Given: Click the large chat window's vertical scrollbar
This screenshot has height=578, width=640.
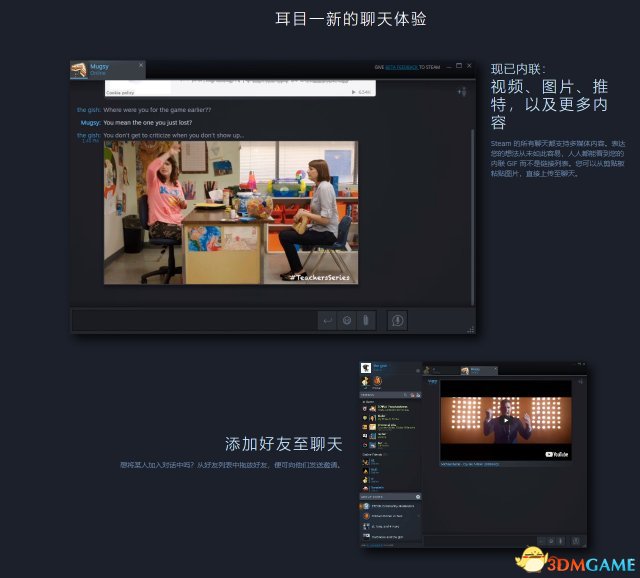Looking at the screenshot, I should tap(473, 216).
